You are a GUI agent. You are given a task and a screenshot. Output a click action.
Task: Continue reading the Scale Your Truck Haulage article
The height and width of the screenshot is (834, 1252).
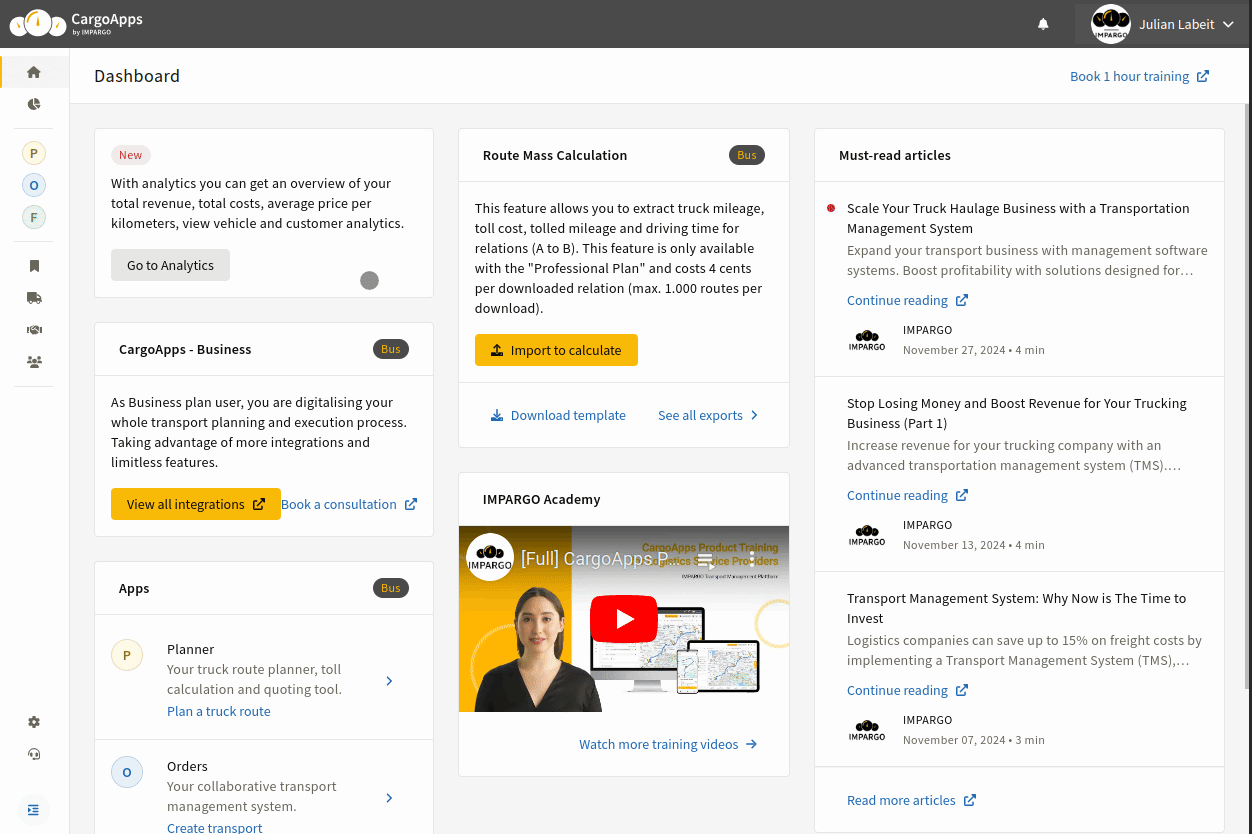[907, 300]
